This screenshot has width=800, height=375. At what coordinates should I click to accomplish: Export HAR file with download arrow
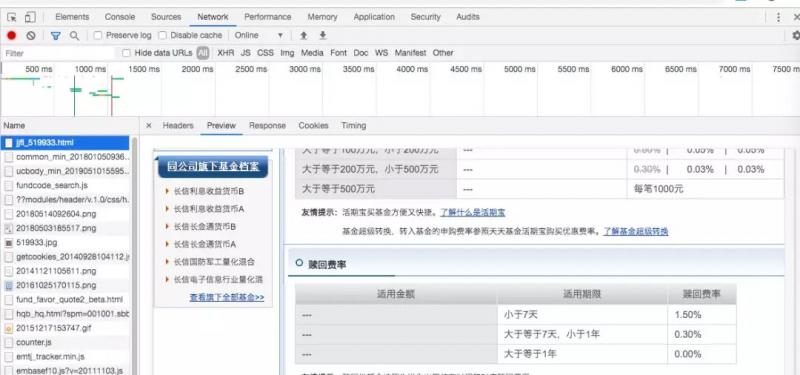(322, 35)
